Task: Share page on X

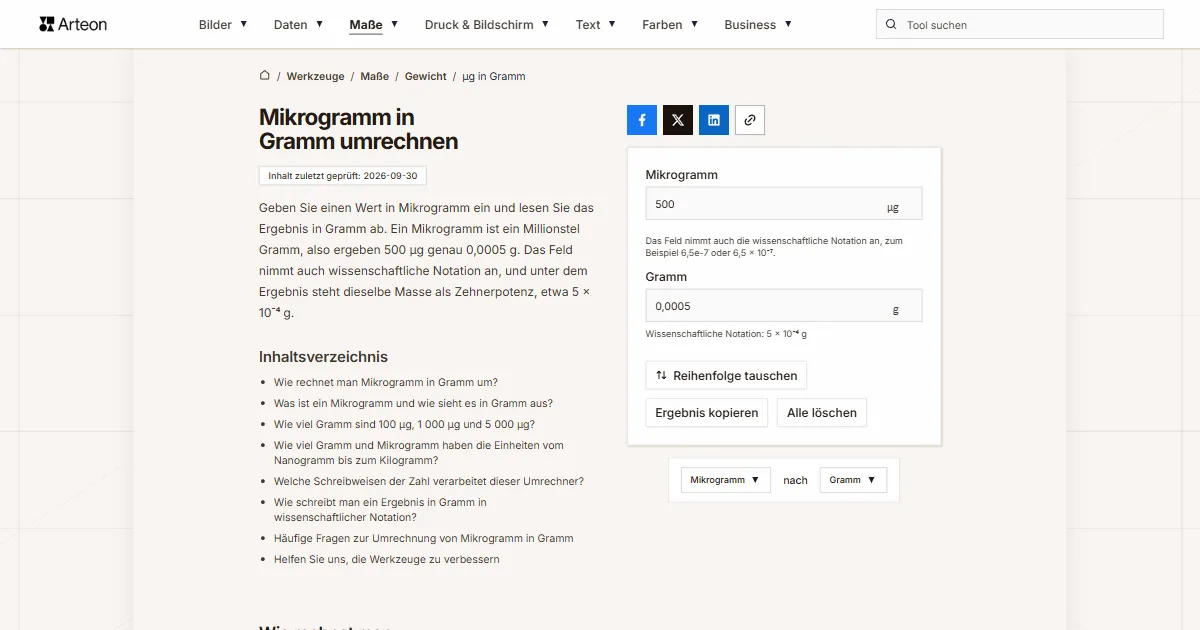Action: (x=678, y=120)
